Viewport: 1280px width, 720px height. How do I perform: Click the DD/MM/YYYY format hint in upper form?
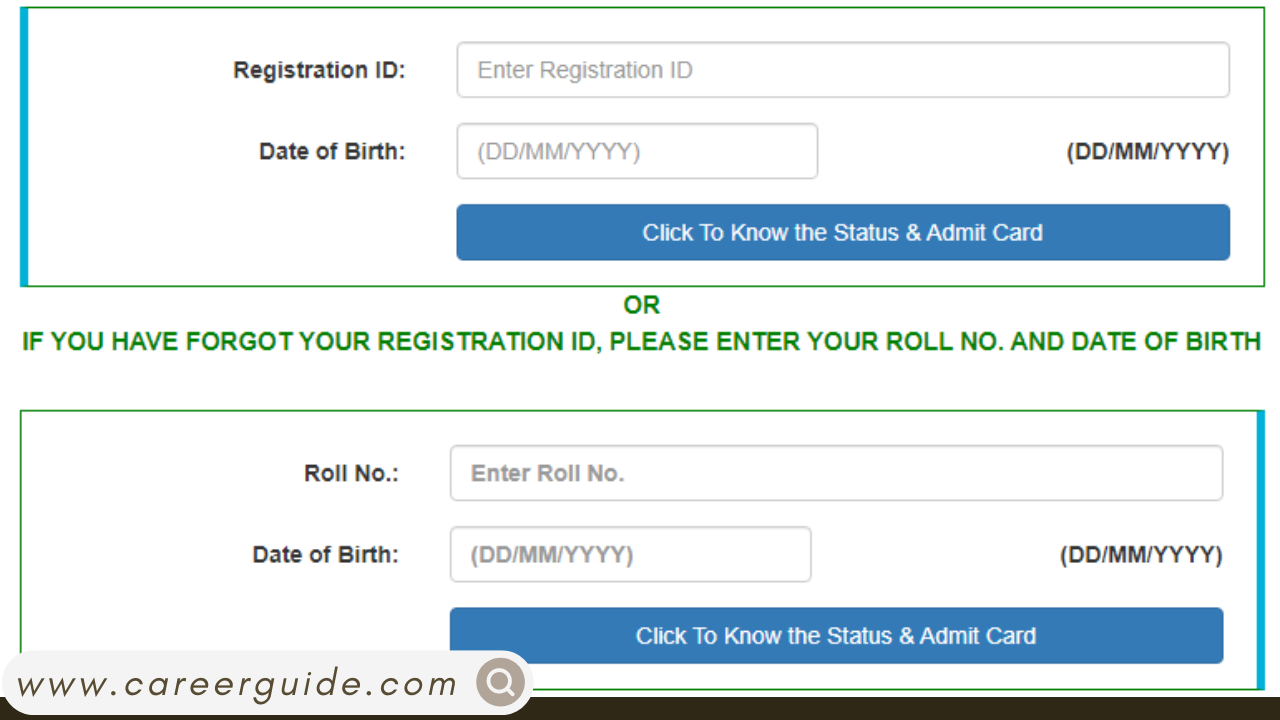tap(1147, 151)
